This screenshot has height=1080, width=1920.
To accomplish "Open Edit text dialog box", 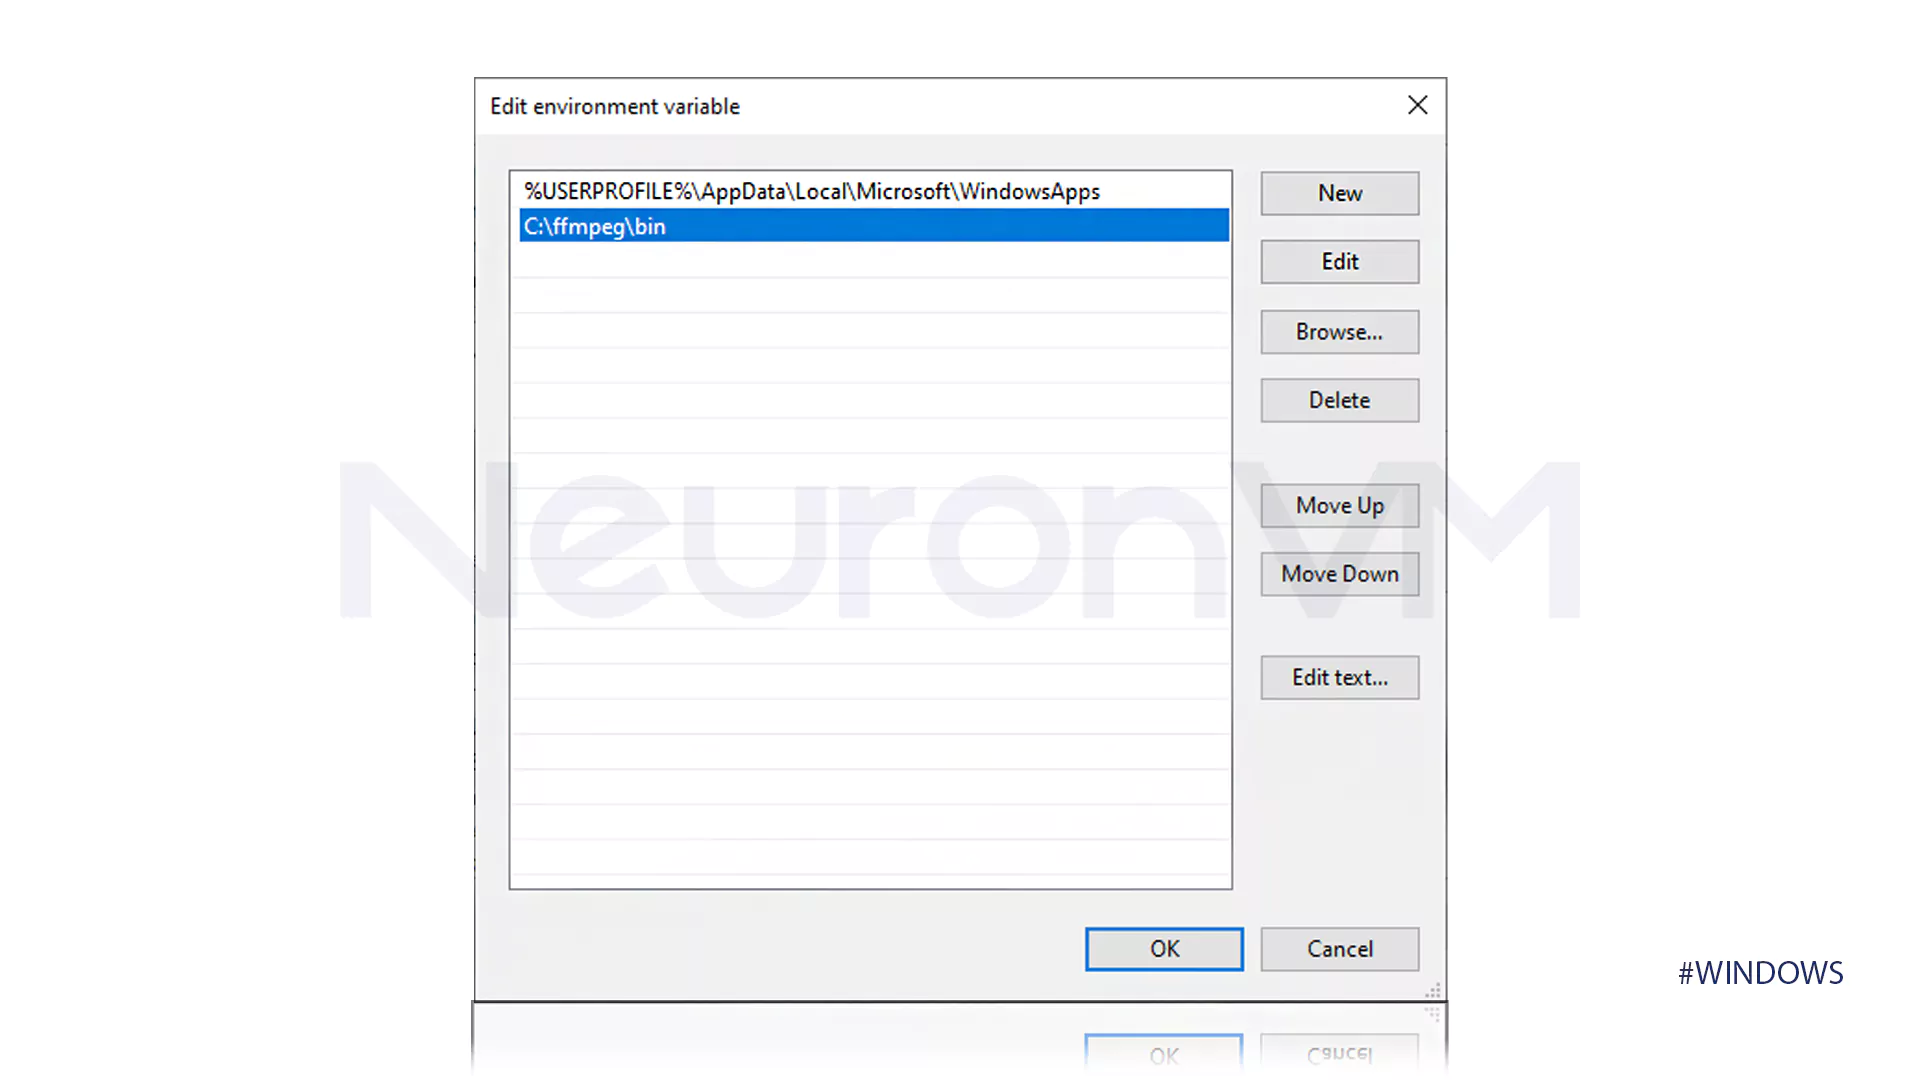I will click(x=1340, y=676).
